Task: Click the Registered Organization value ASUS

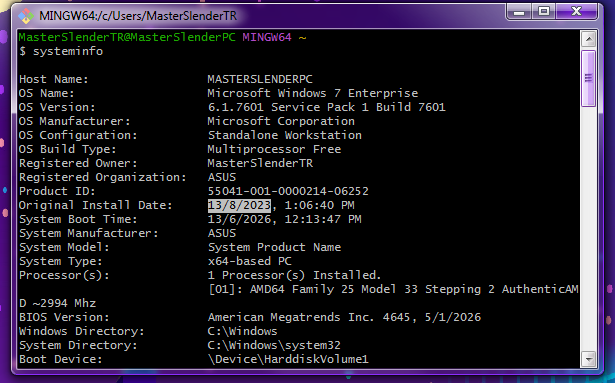Action: pyautogui.click(x=222, y=177)
